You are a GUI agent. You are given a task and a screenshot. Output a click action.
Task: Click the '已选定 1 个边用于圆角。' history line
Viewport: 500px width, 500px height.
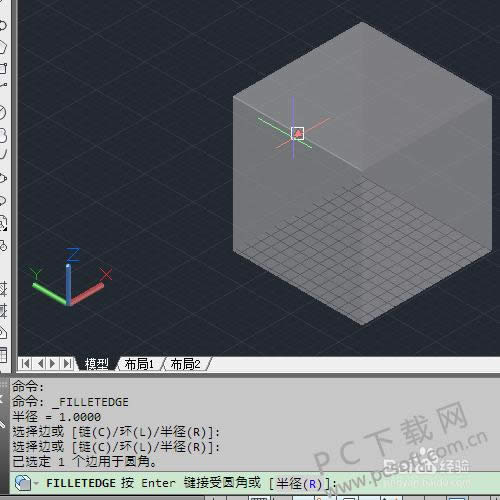84,461
